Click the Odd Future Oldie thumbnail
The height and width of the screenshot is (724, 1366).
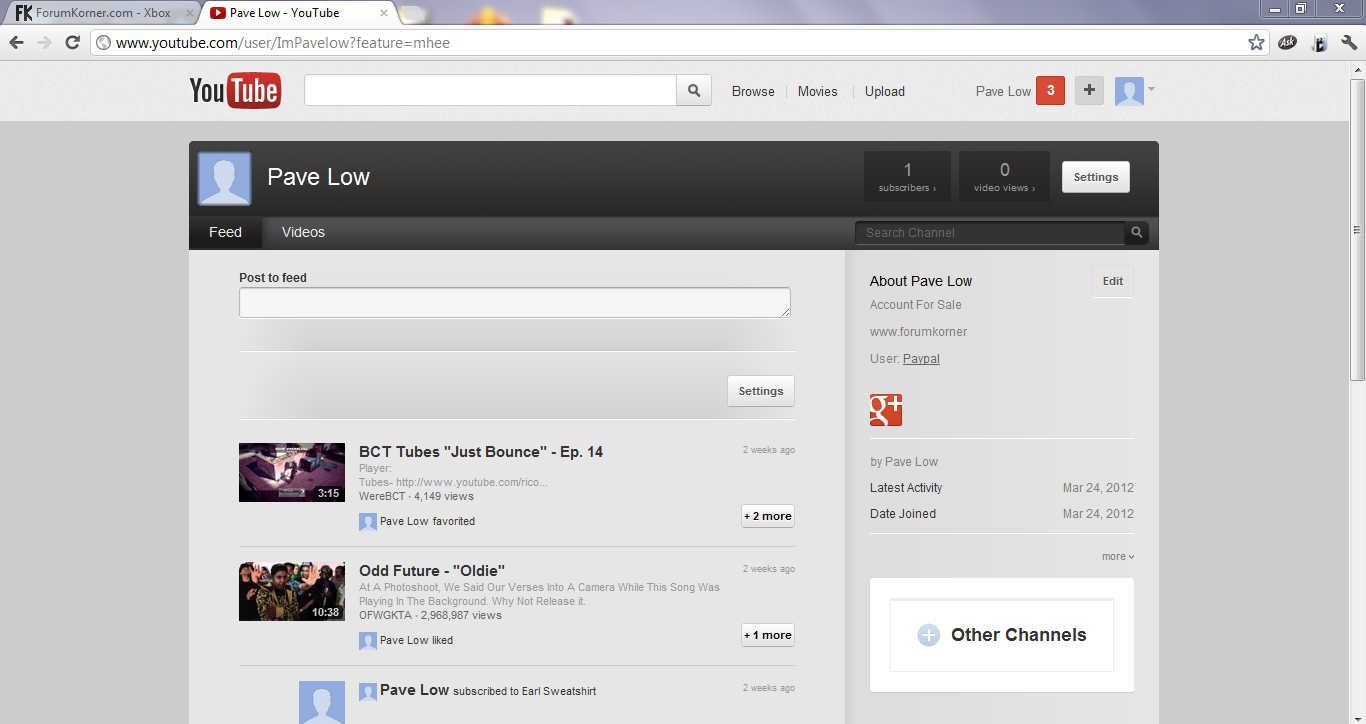coord(292,592)
